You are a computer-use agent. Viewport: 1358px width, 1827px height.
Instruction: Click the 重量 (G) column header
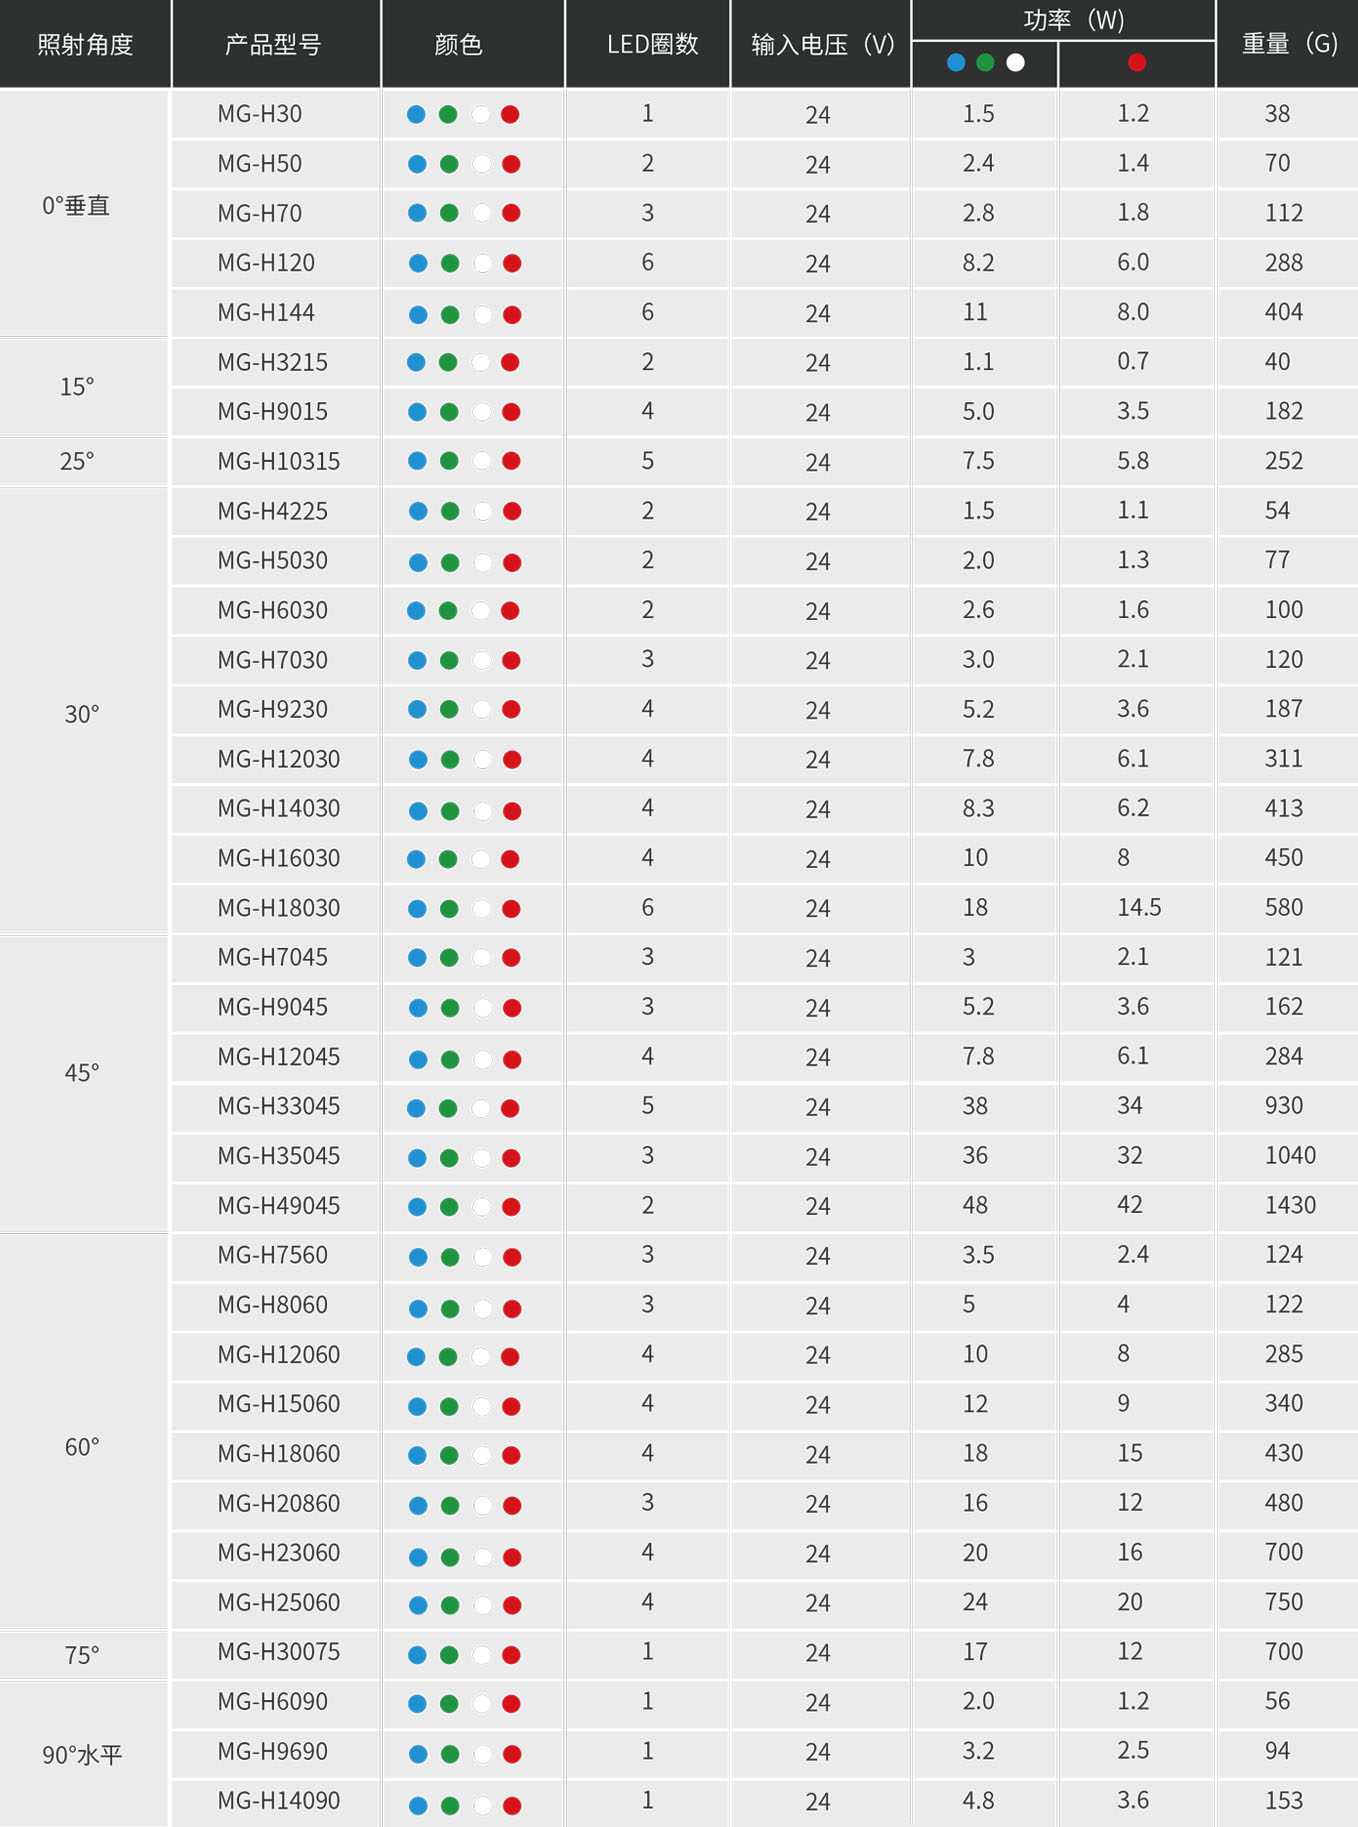[x=1289, y=45]
